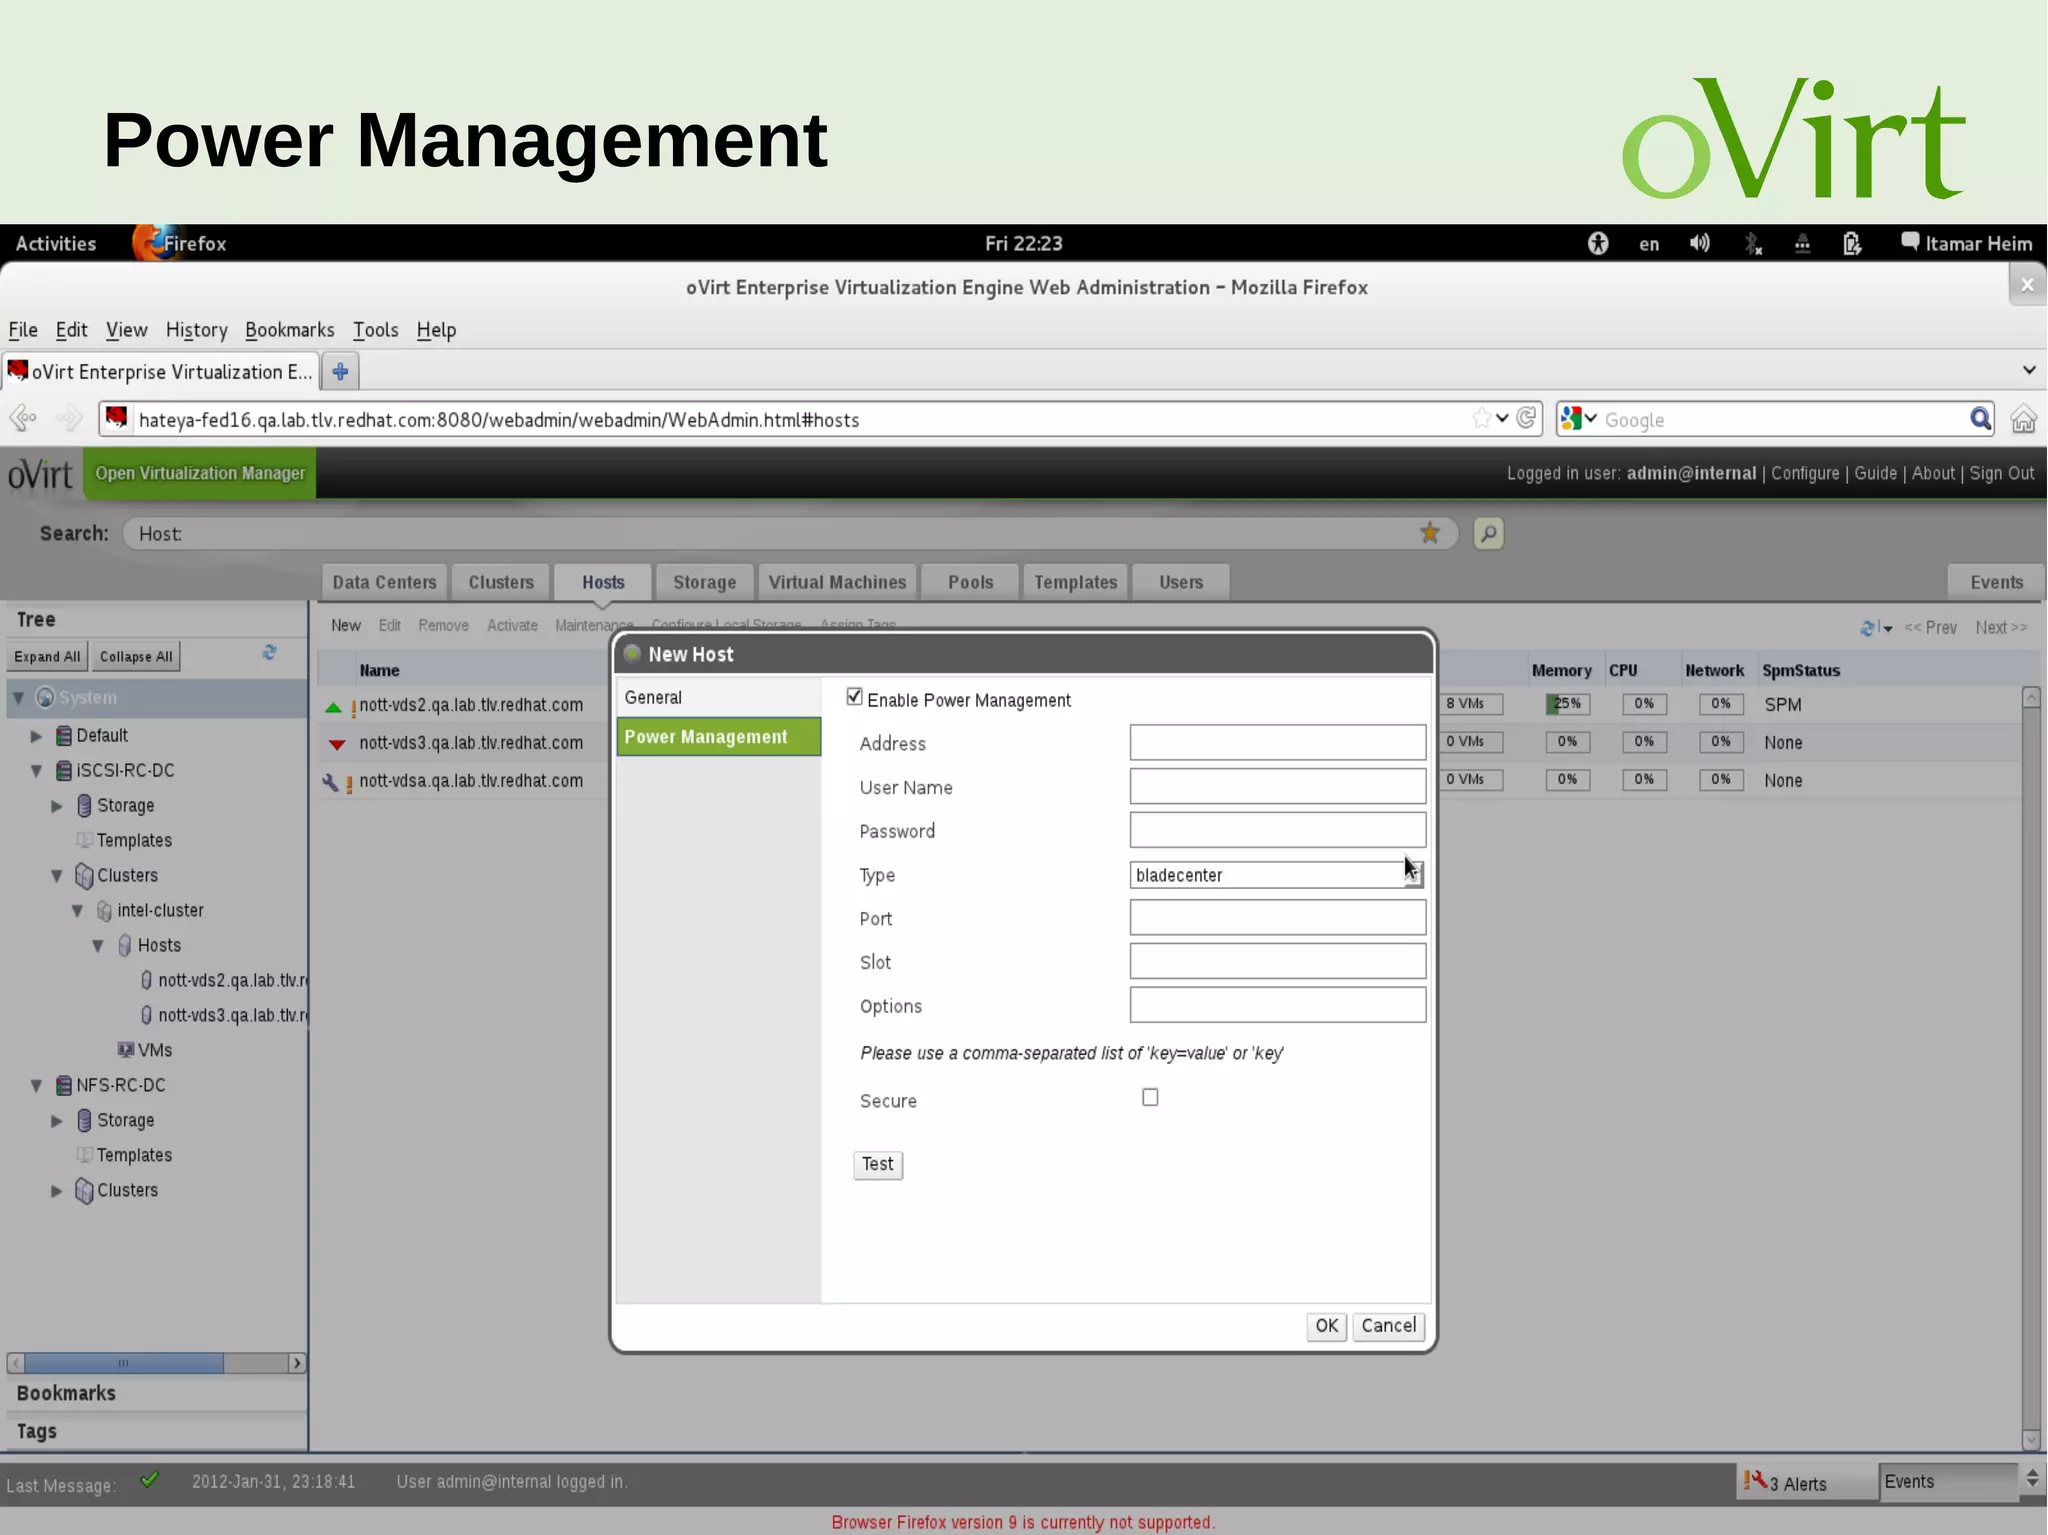Open the Bookmarks panel section
The height and width of the screenshot is (1535, 2048).
(x=156, y=1393)
